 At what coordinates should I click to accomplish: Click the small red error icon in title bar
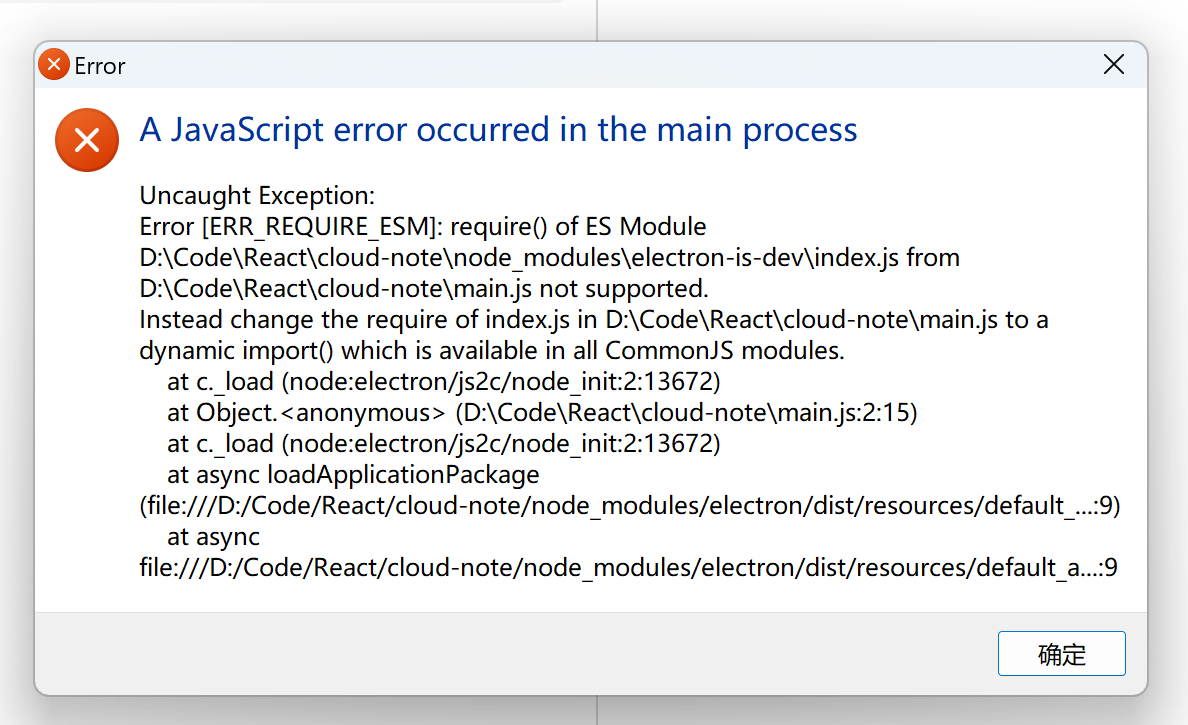(x=54, y=64)
